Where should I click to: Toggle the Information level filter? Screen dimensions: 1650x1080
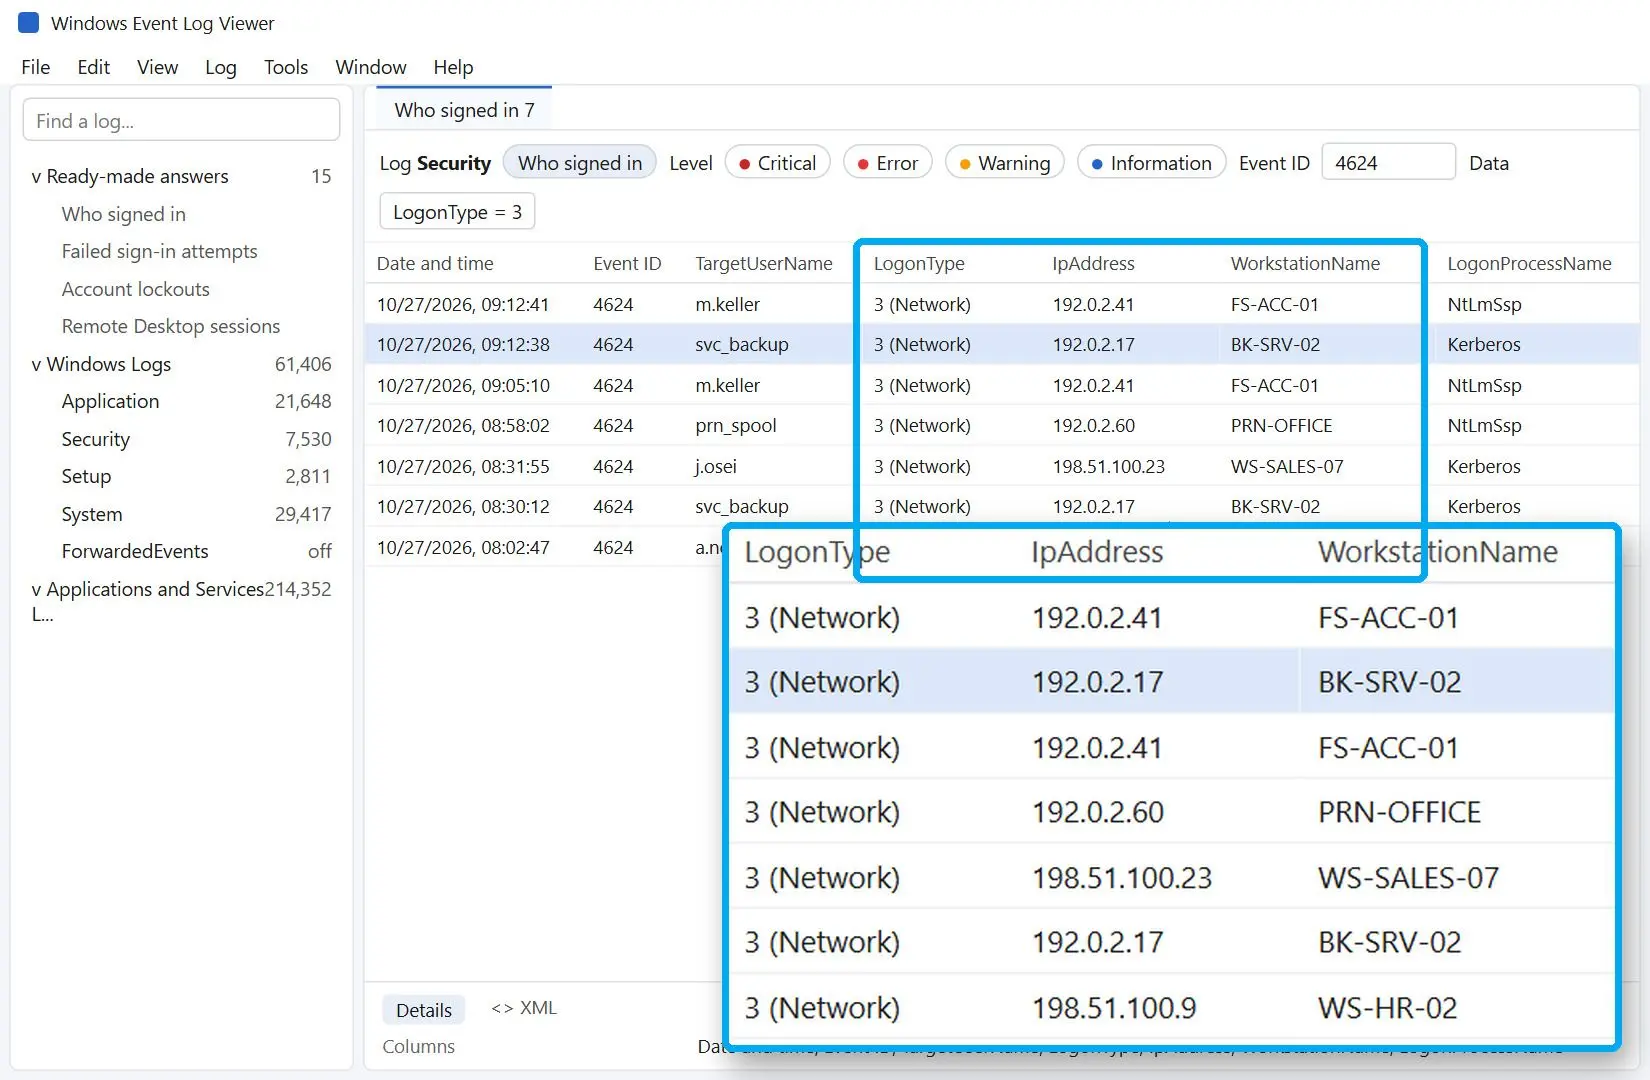(1151, 163)
